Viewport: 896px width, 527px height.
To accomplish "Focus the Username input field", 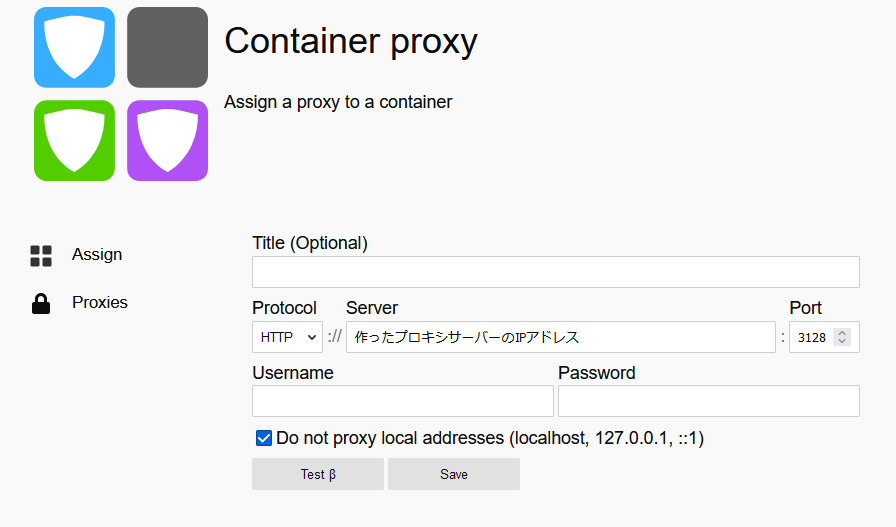I will click(x=403, y=401).
